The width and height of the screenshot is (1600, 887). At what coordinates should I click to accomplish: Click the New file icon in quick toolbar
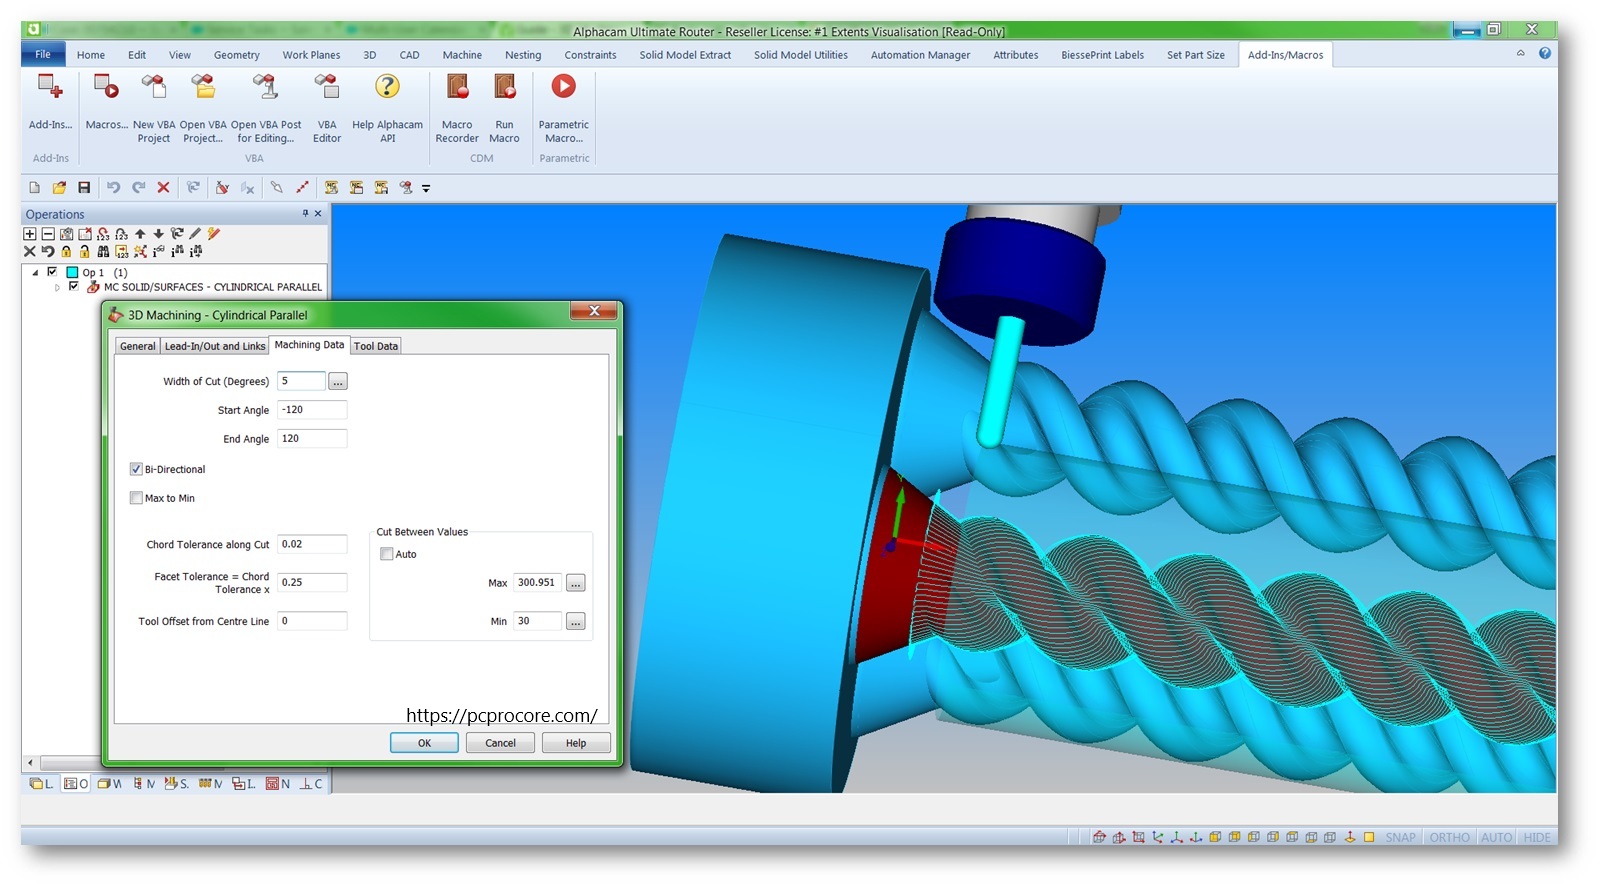[x=34, y=187]
